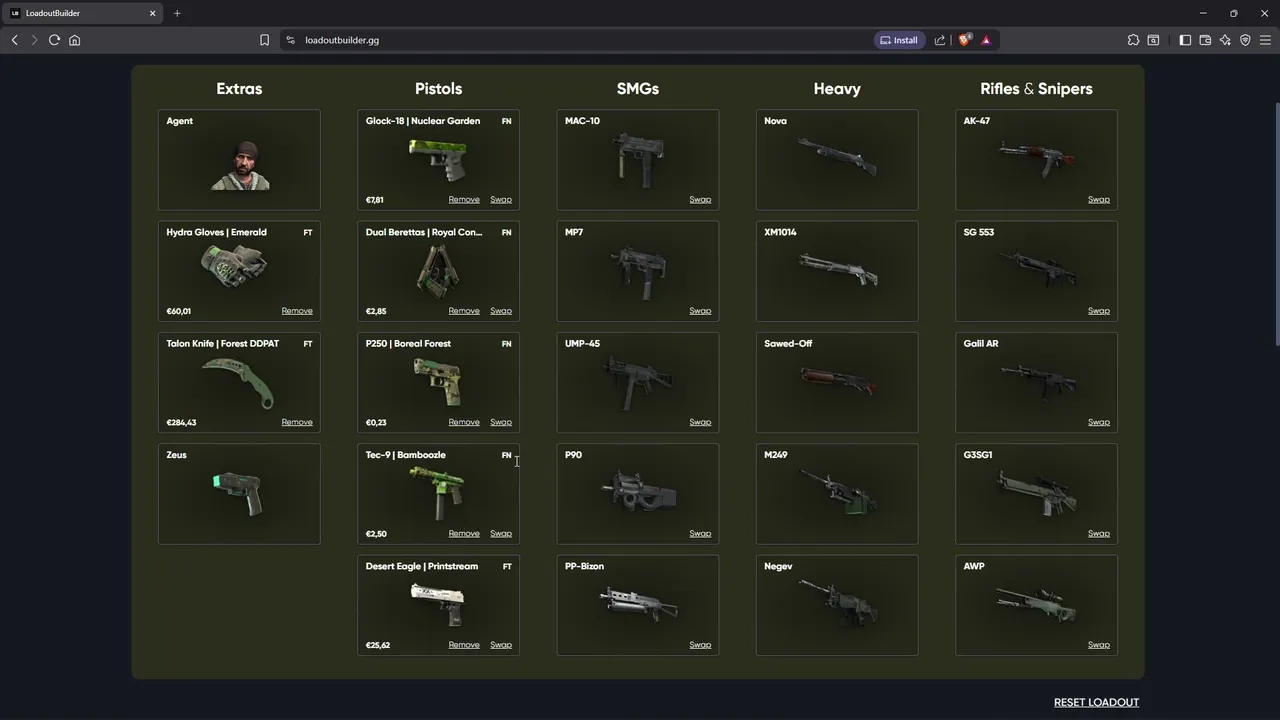Swap the G3SG1 skin
The image size is (1280, 720).
[1099, 533]
